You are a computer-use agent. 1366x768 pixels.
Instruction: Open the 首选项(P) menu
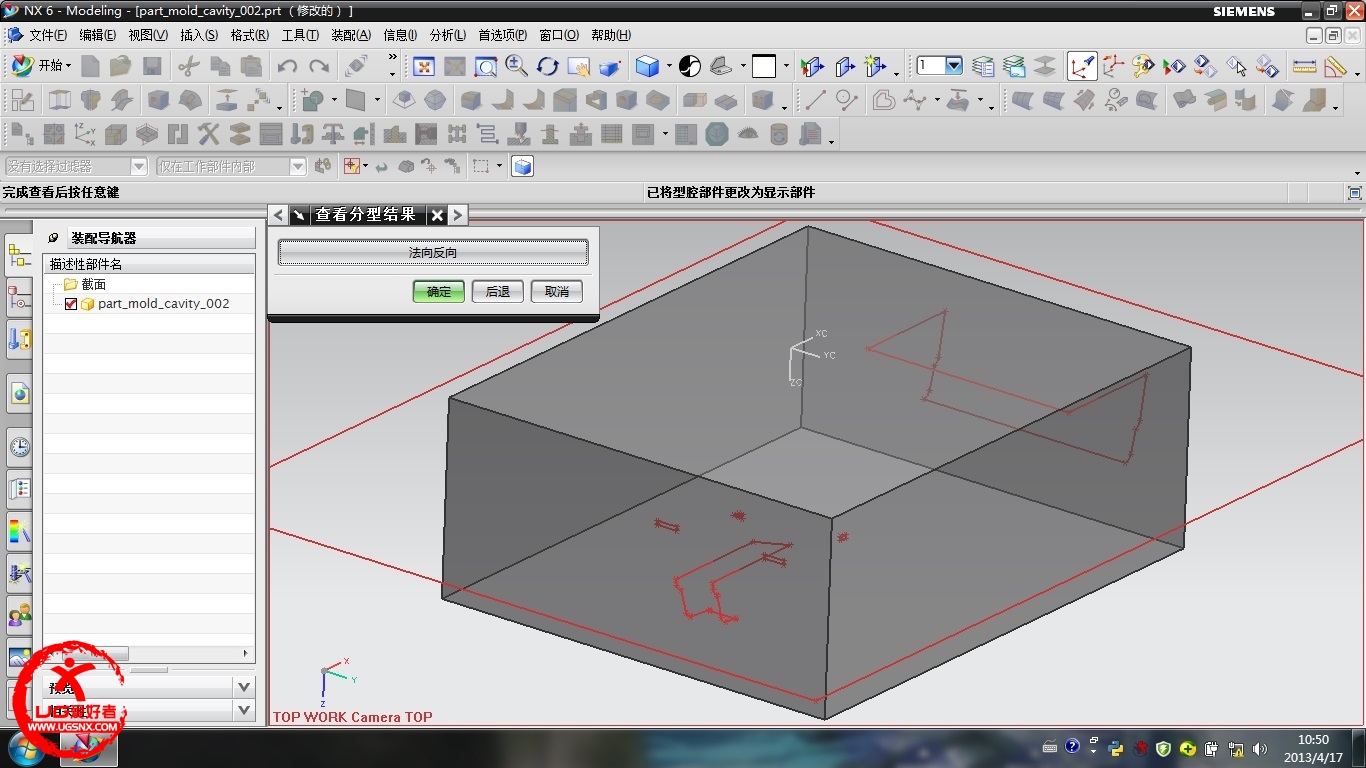click(x=502, y=35)
